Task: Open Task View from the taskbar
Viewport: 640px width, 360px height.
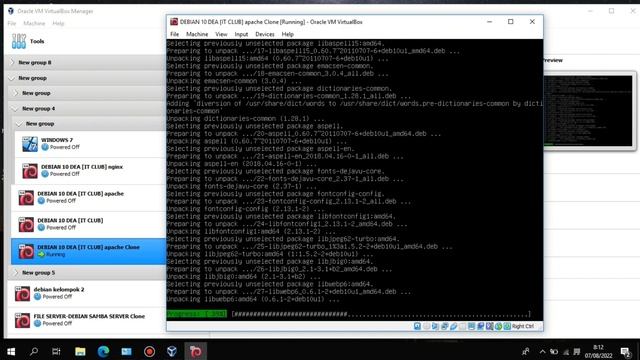Action: point(56,351)
